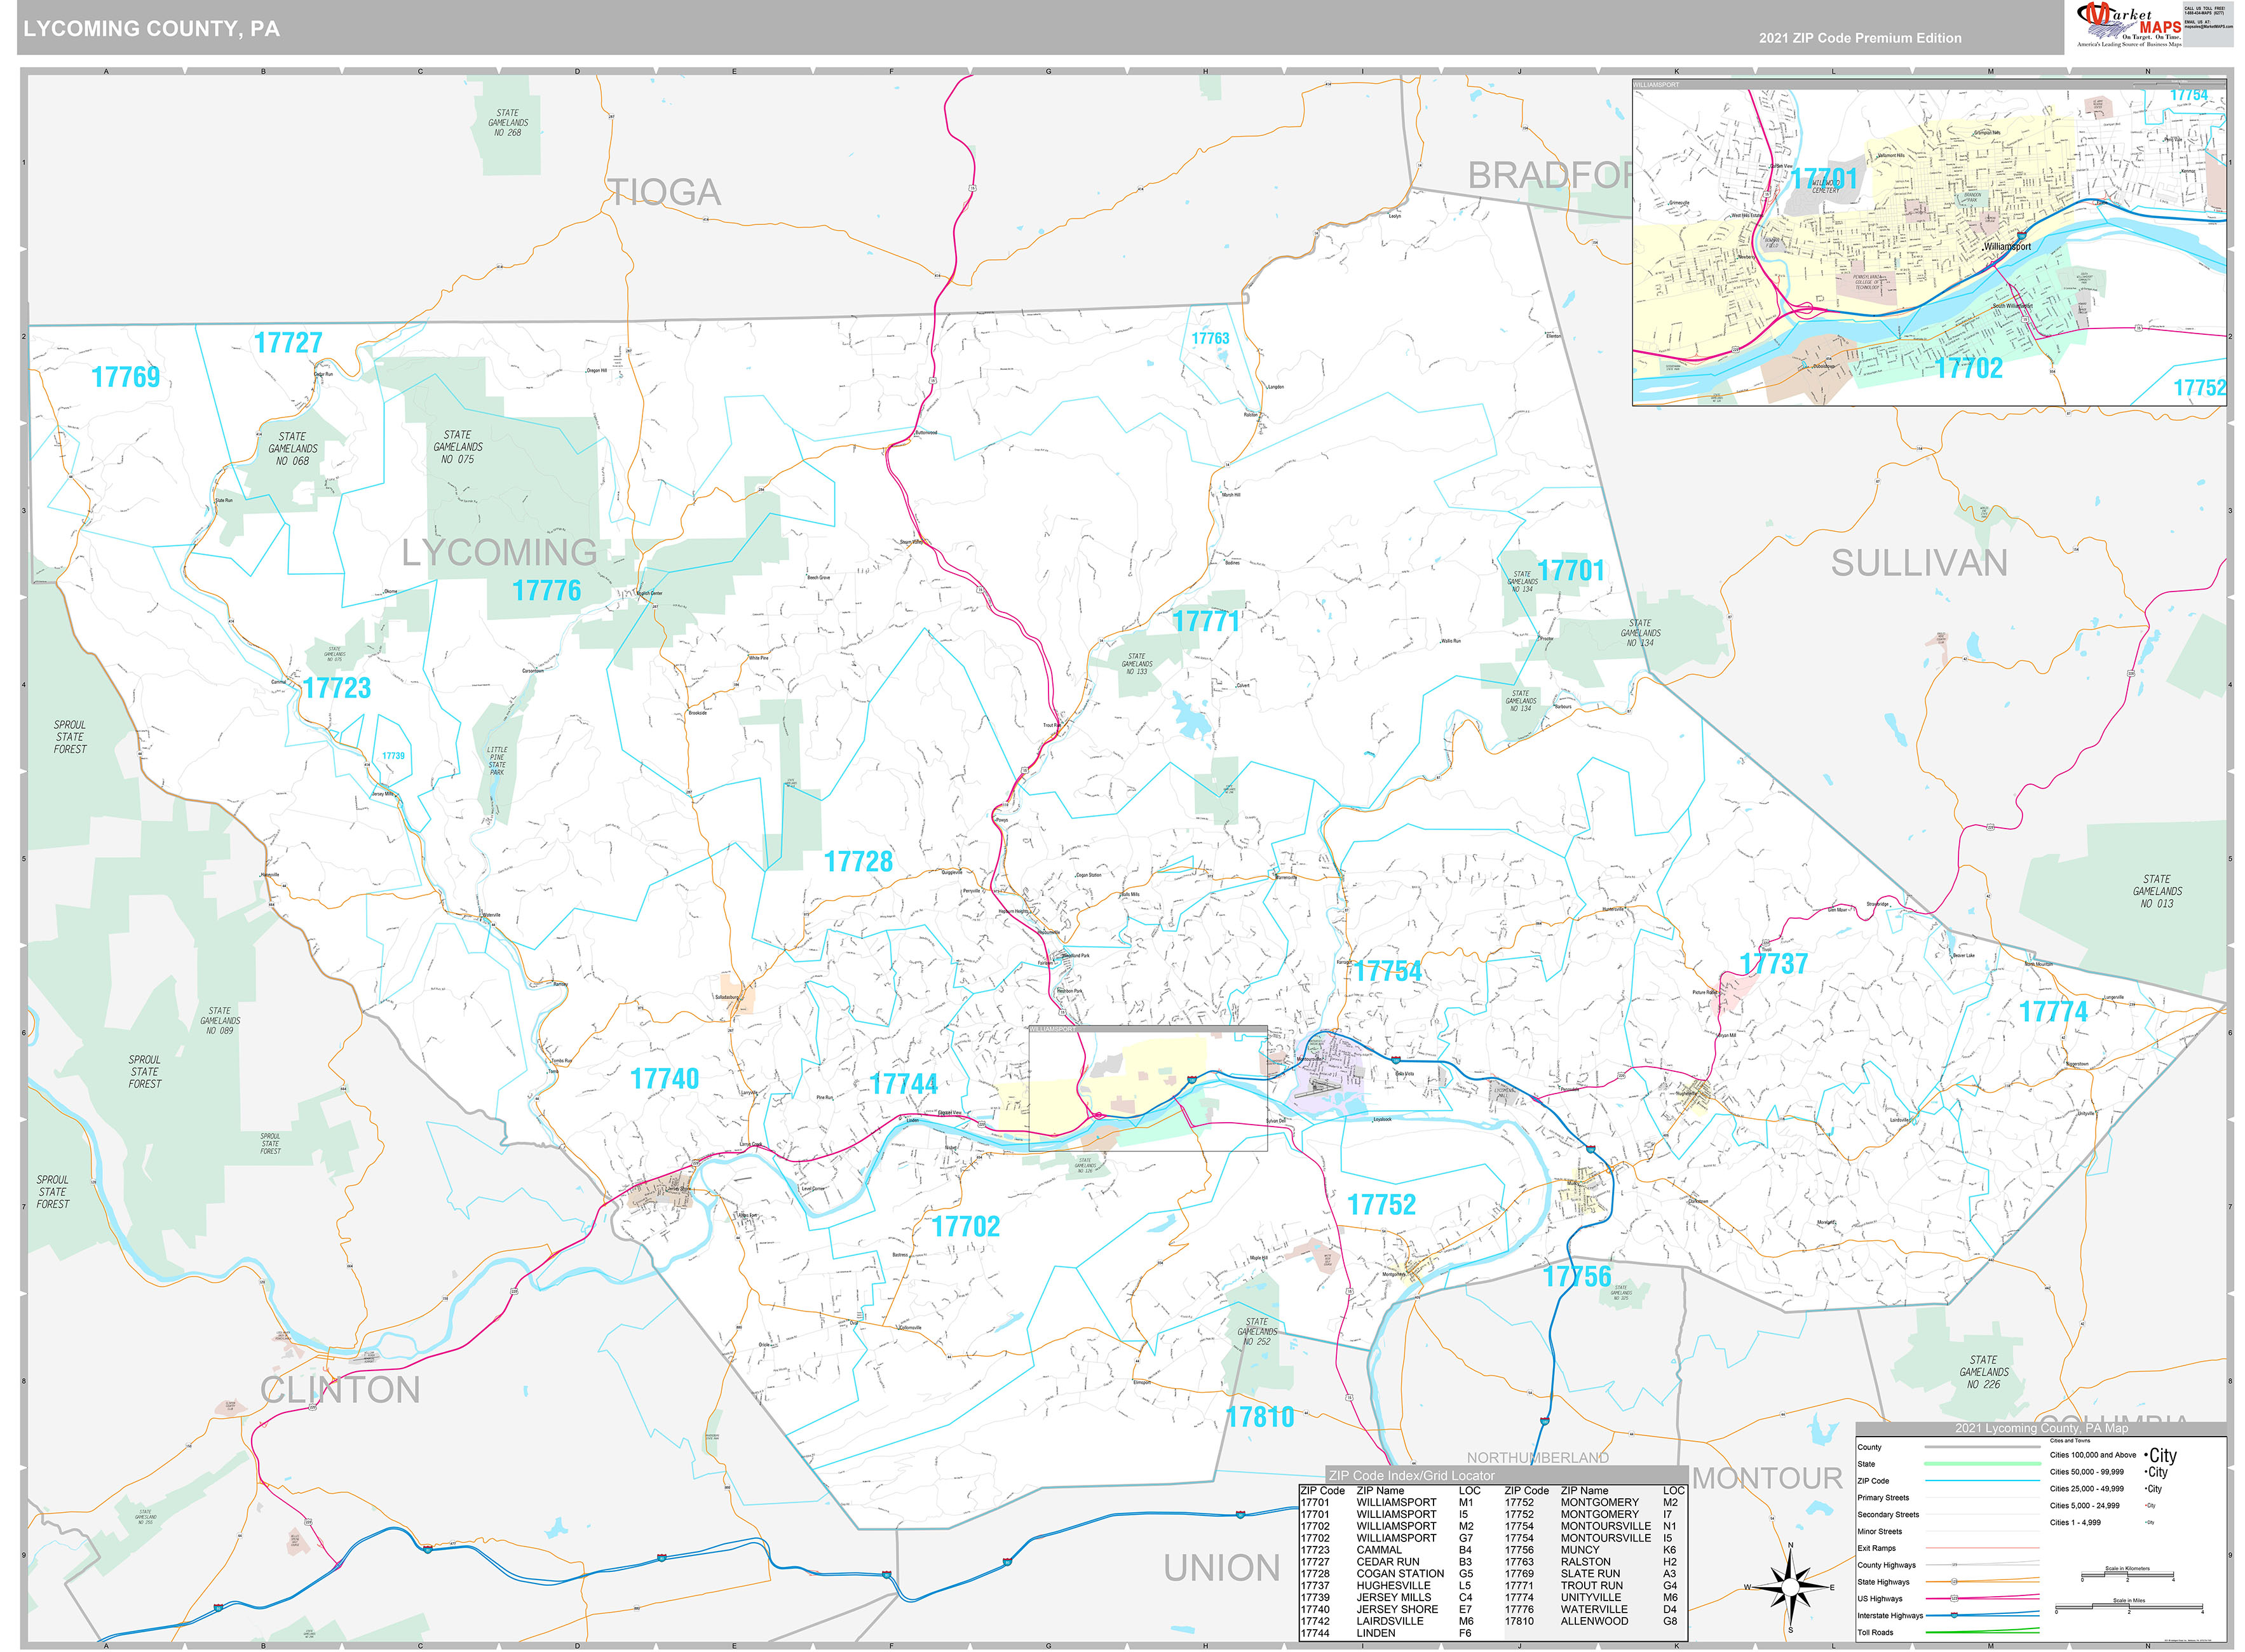Click the State Gamelands No 013 label
Screen dimensions: 2245x1652
(2157, 891)
